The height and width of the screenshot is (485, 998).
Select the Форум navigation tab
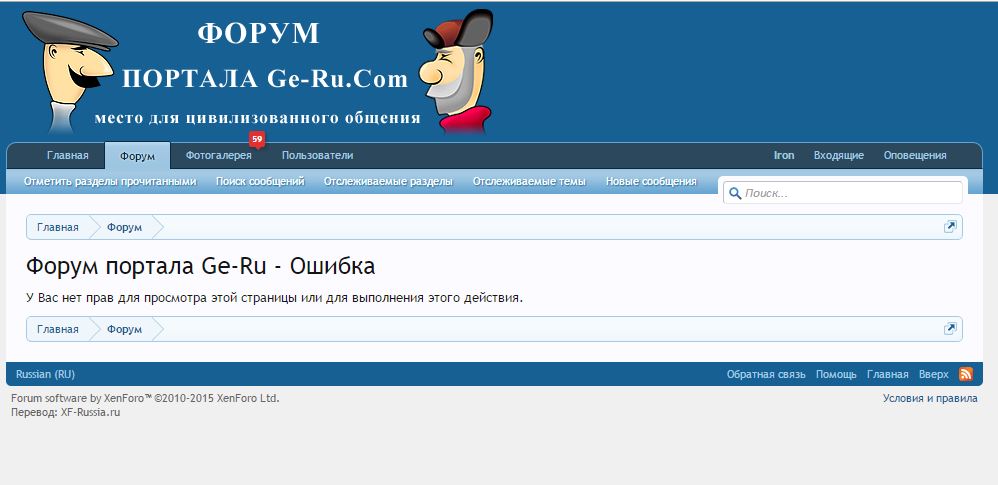pyautogui.click(x=137, y=156)
